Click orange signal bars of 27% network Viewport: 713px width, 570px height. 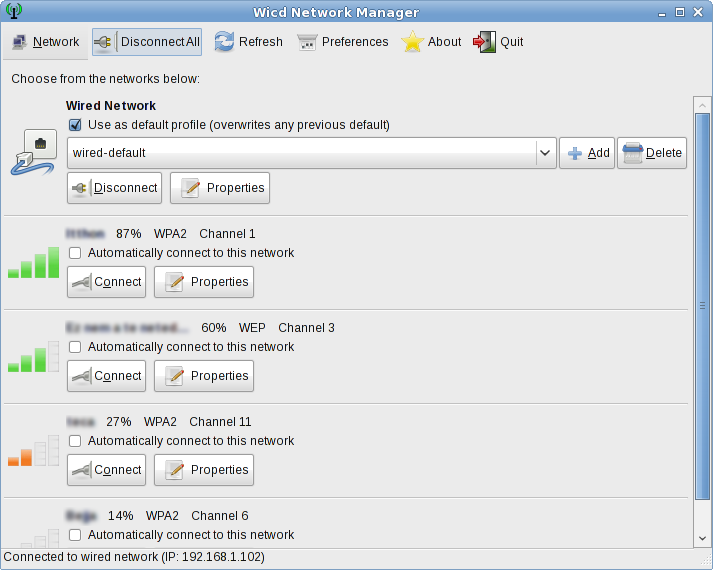click(x=34, y=450)
